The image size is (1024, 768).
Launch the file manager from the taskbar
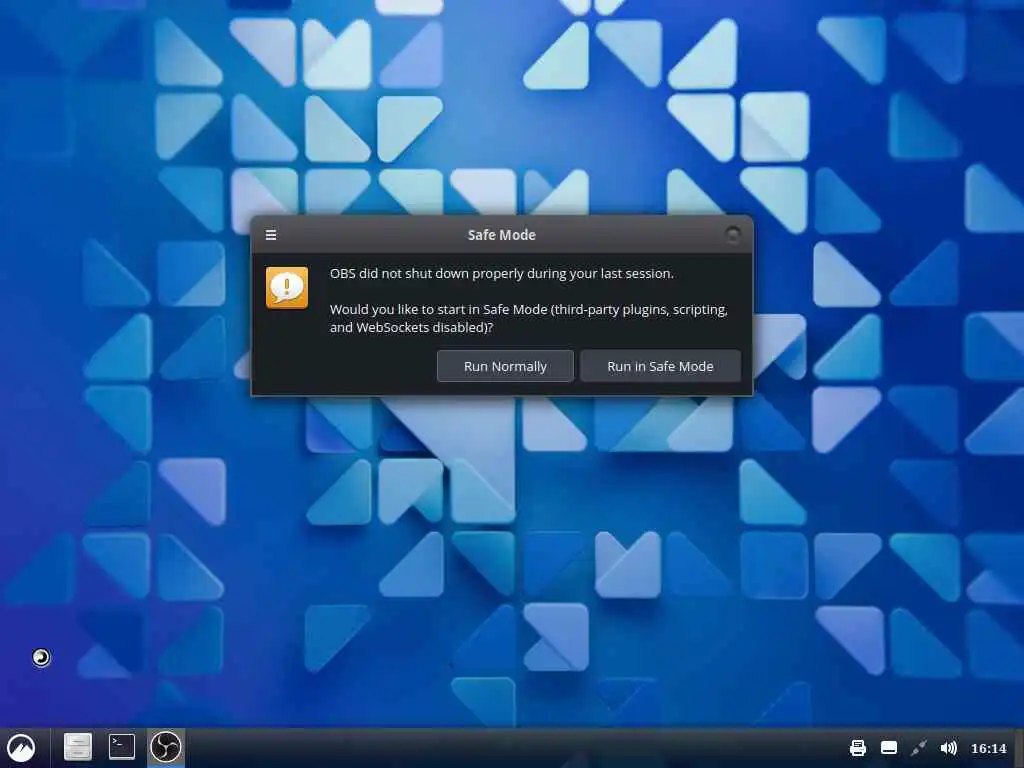coord(77,747)
